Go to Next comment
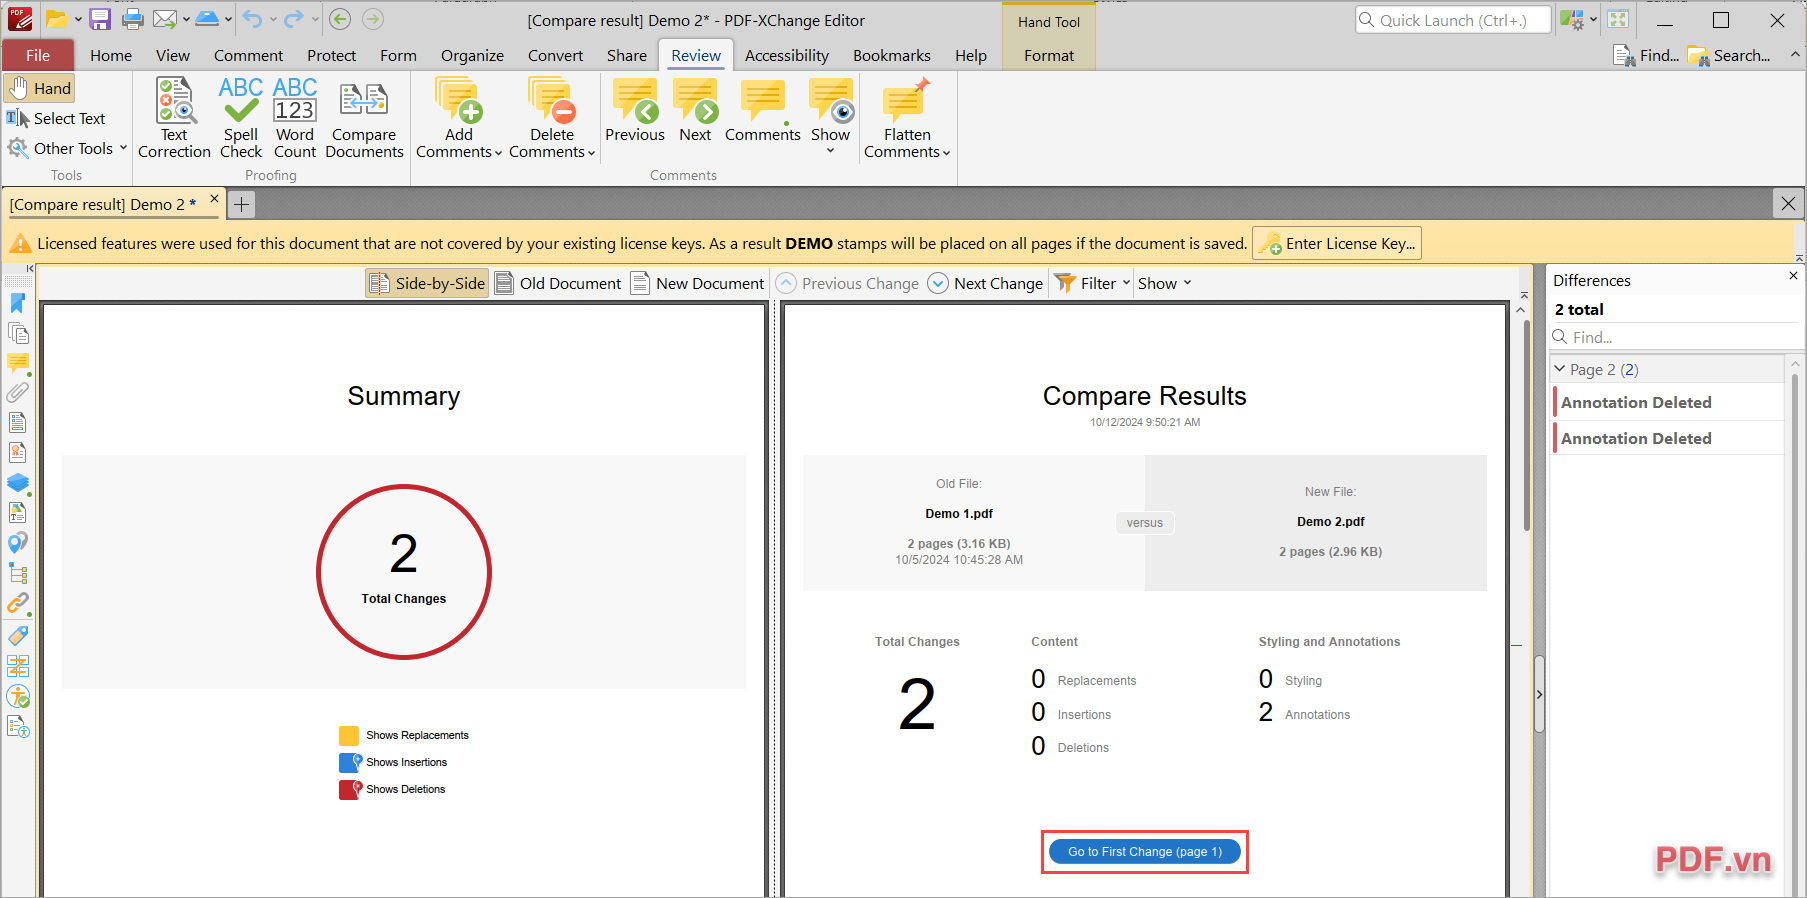This screenshot has width=1807, height=898. tap(695, 110)
